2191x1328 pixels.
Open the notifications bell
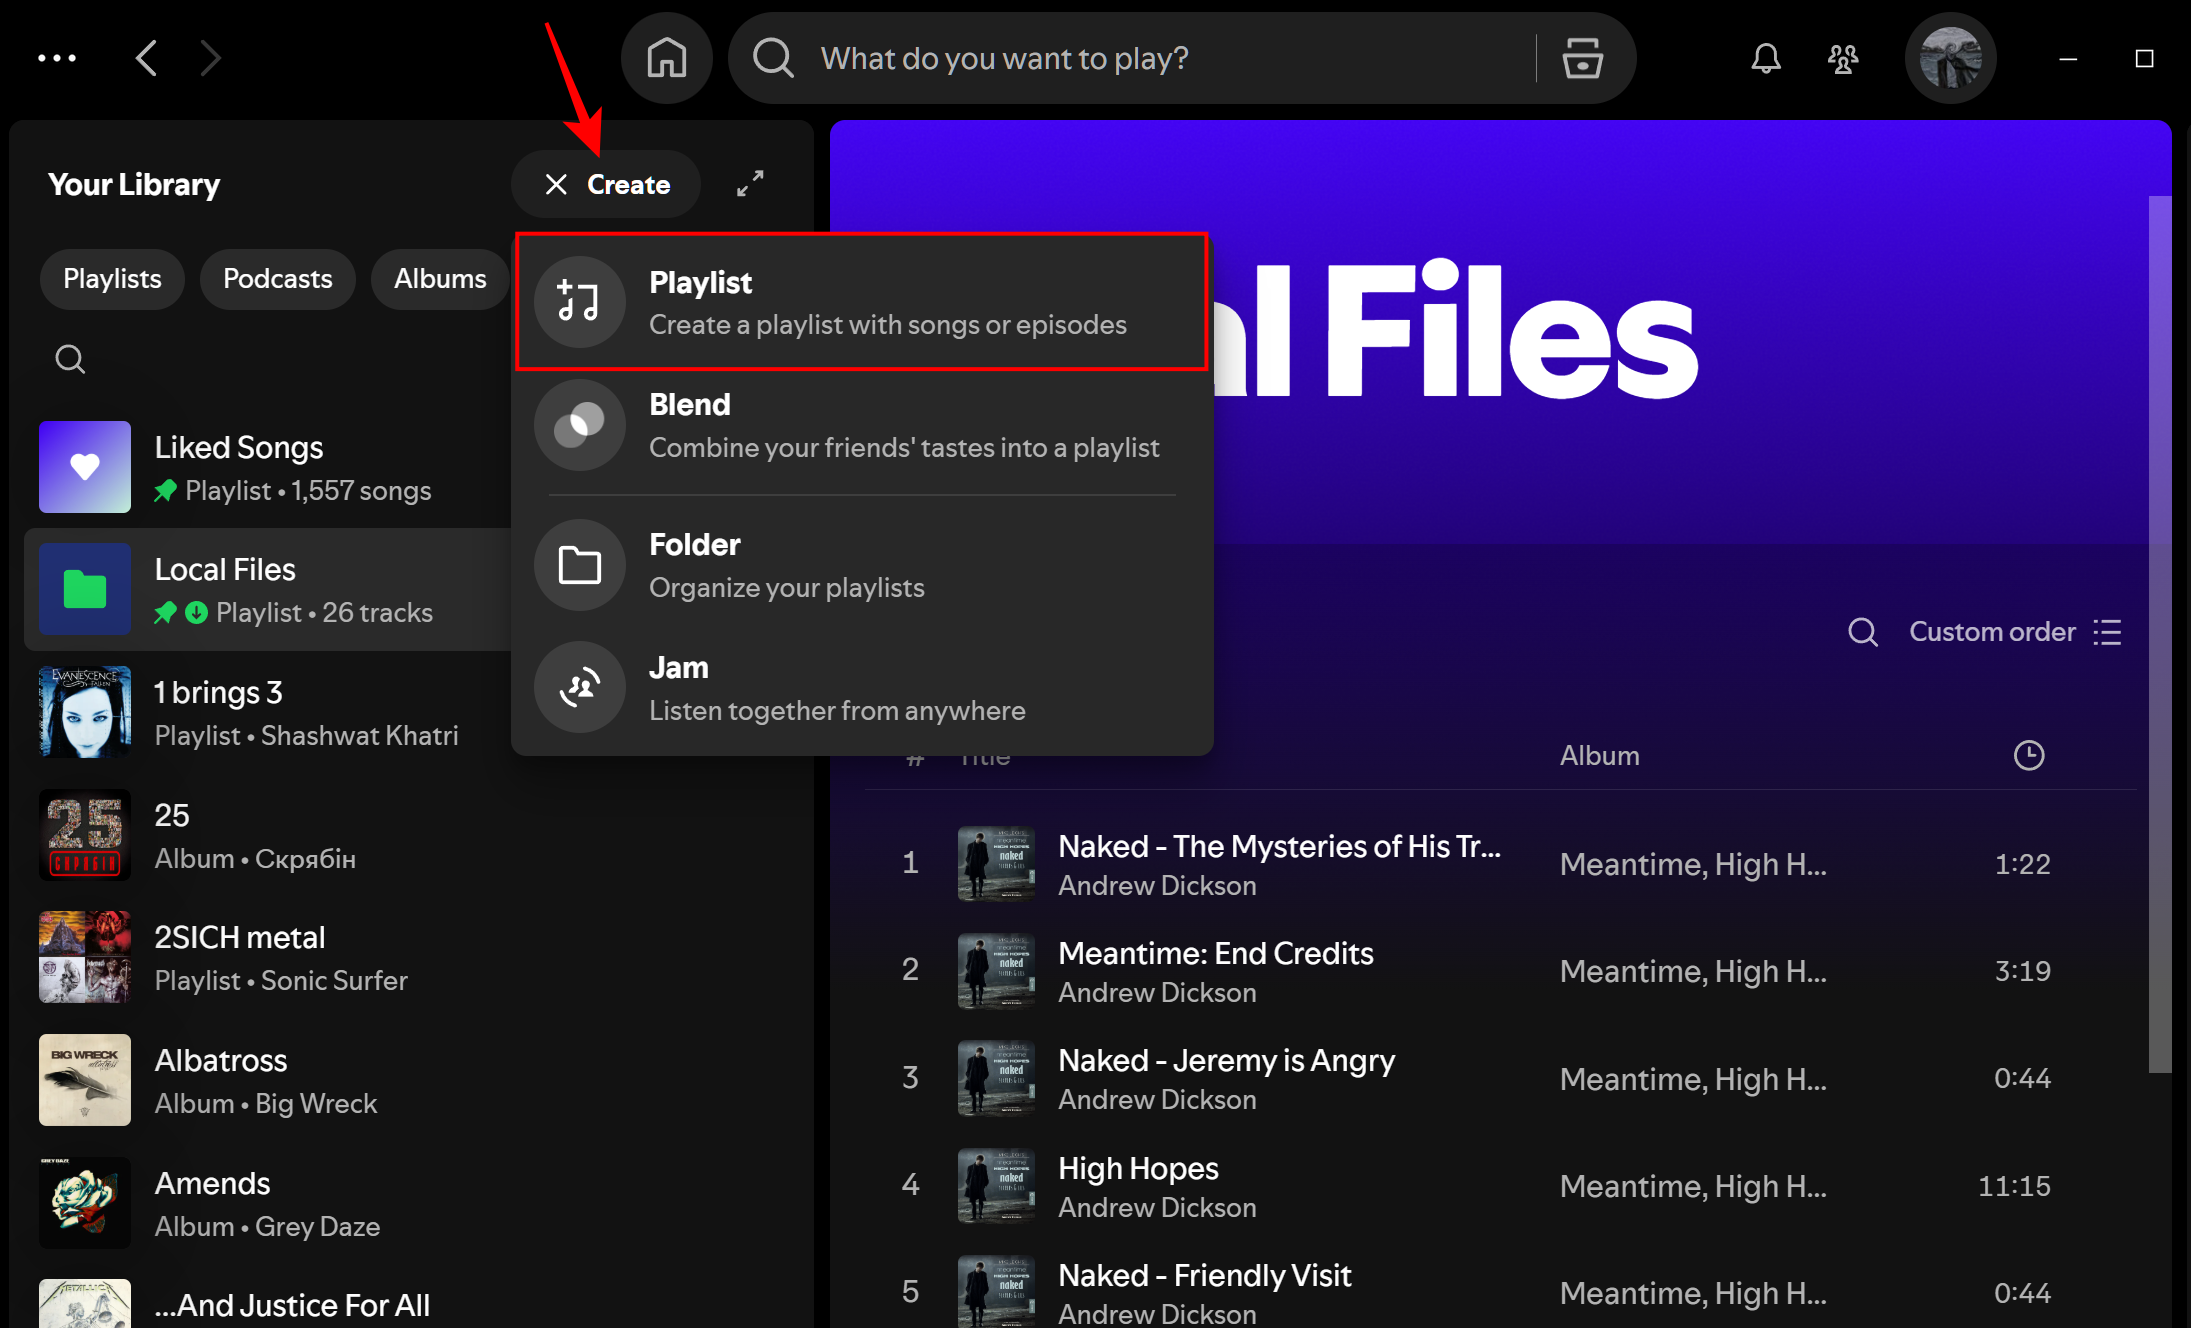(x=1765, y=58)
